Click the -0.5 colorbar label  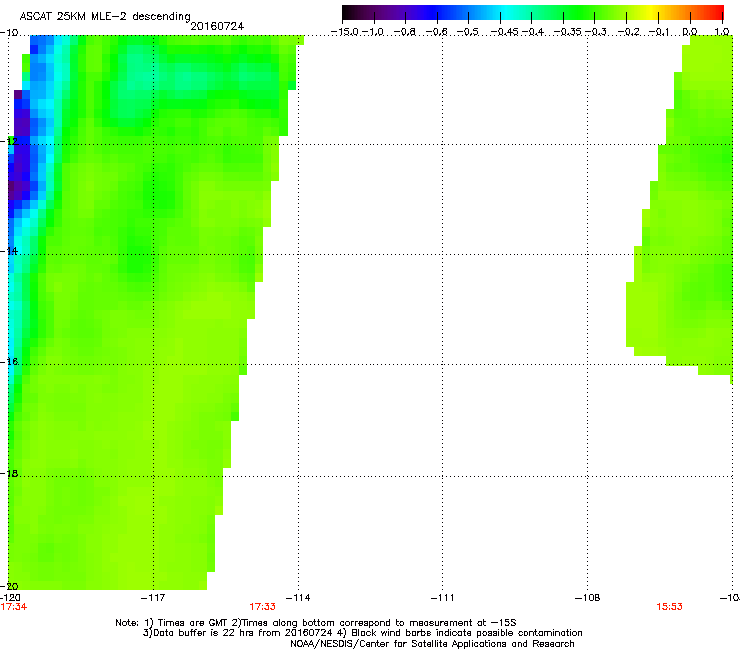(468, 32)
